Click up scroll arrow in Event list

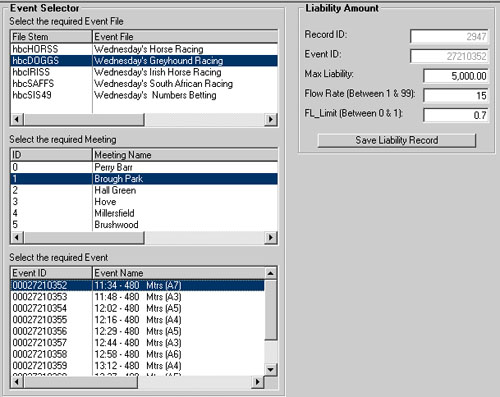270,273
